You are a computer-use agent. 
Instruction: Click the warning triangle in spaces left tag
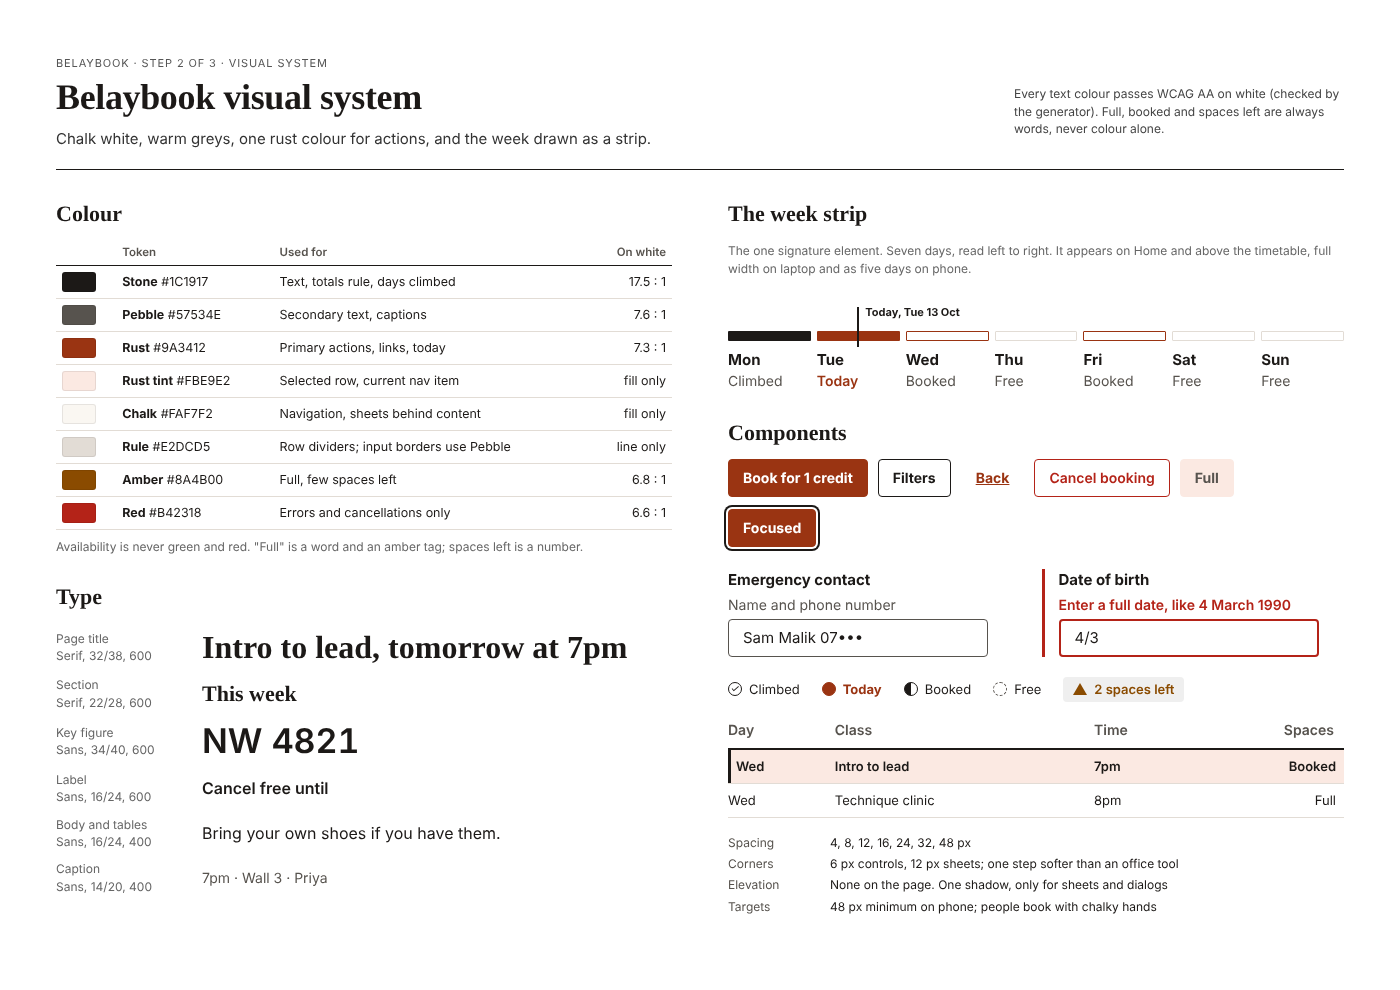click(1080, 689)
